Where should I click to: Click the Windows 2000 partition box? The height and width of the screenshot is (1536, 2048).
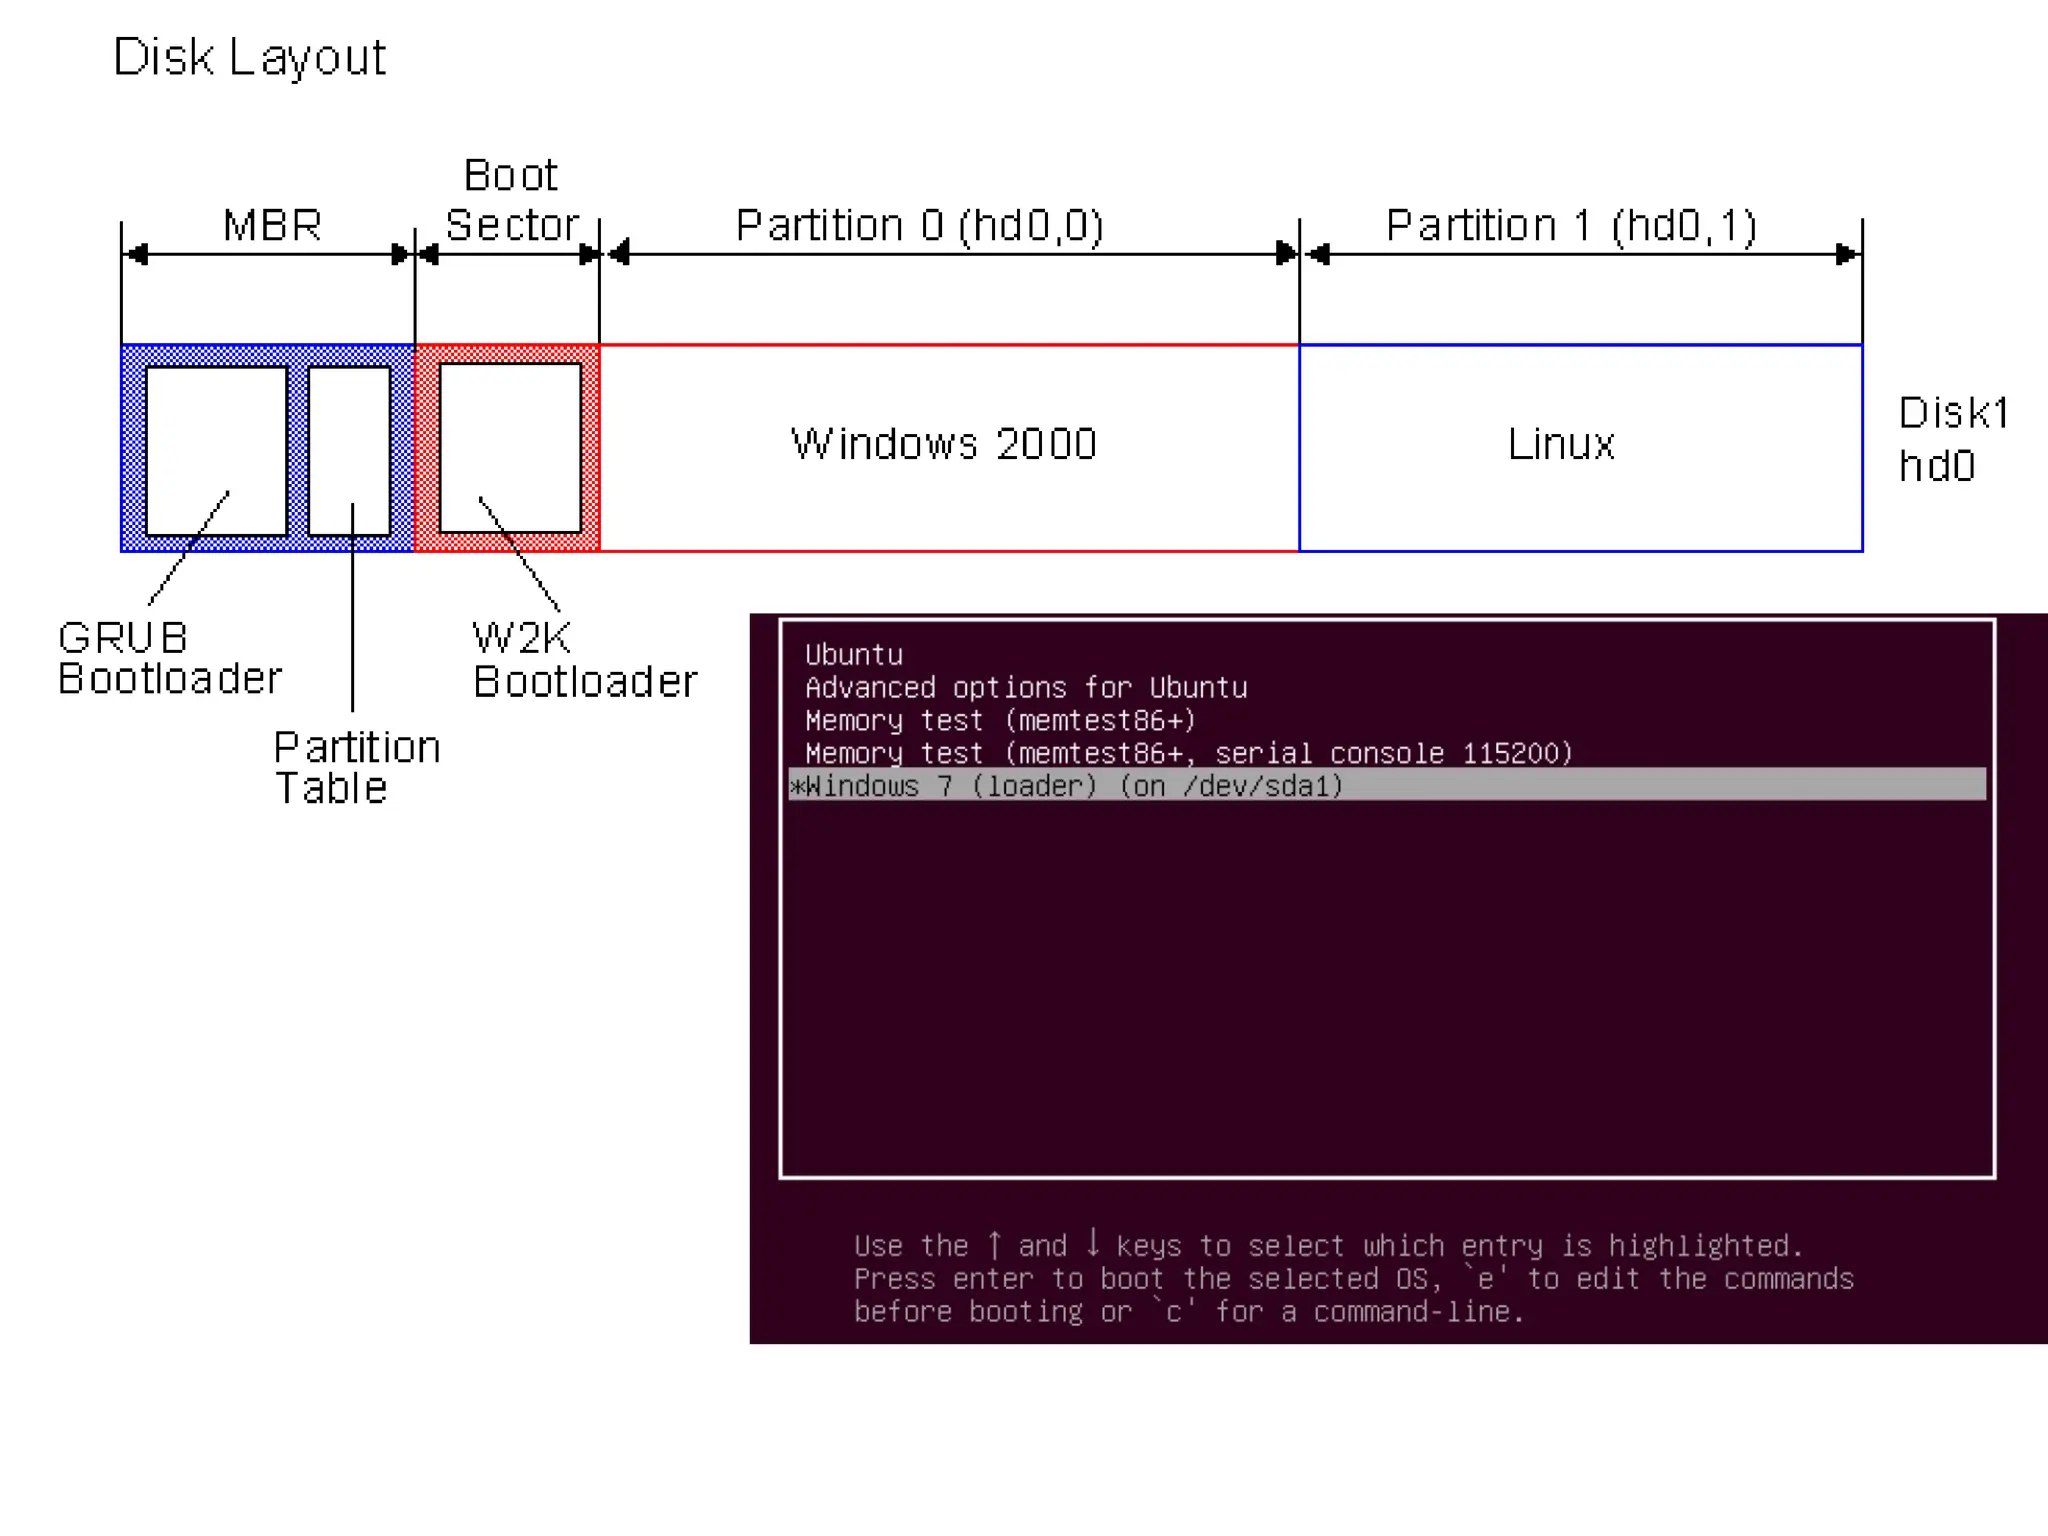click(944, 445)
